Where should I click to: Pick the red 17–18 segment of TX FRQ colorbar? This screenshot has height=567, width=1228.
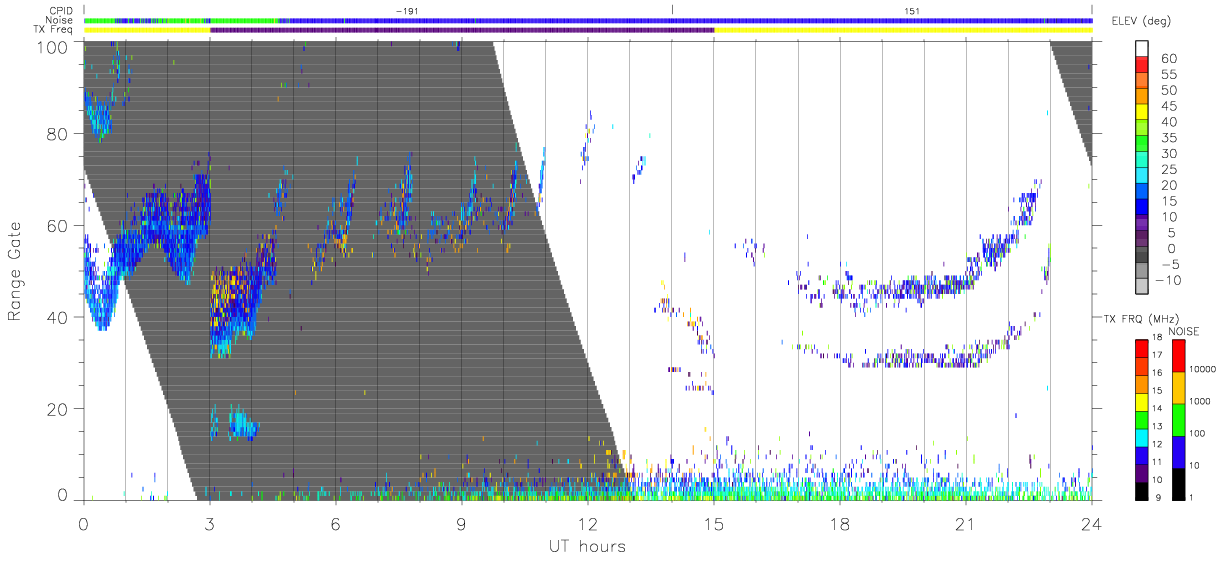(1141, 349)
